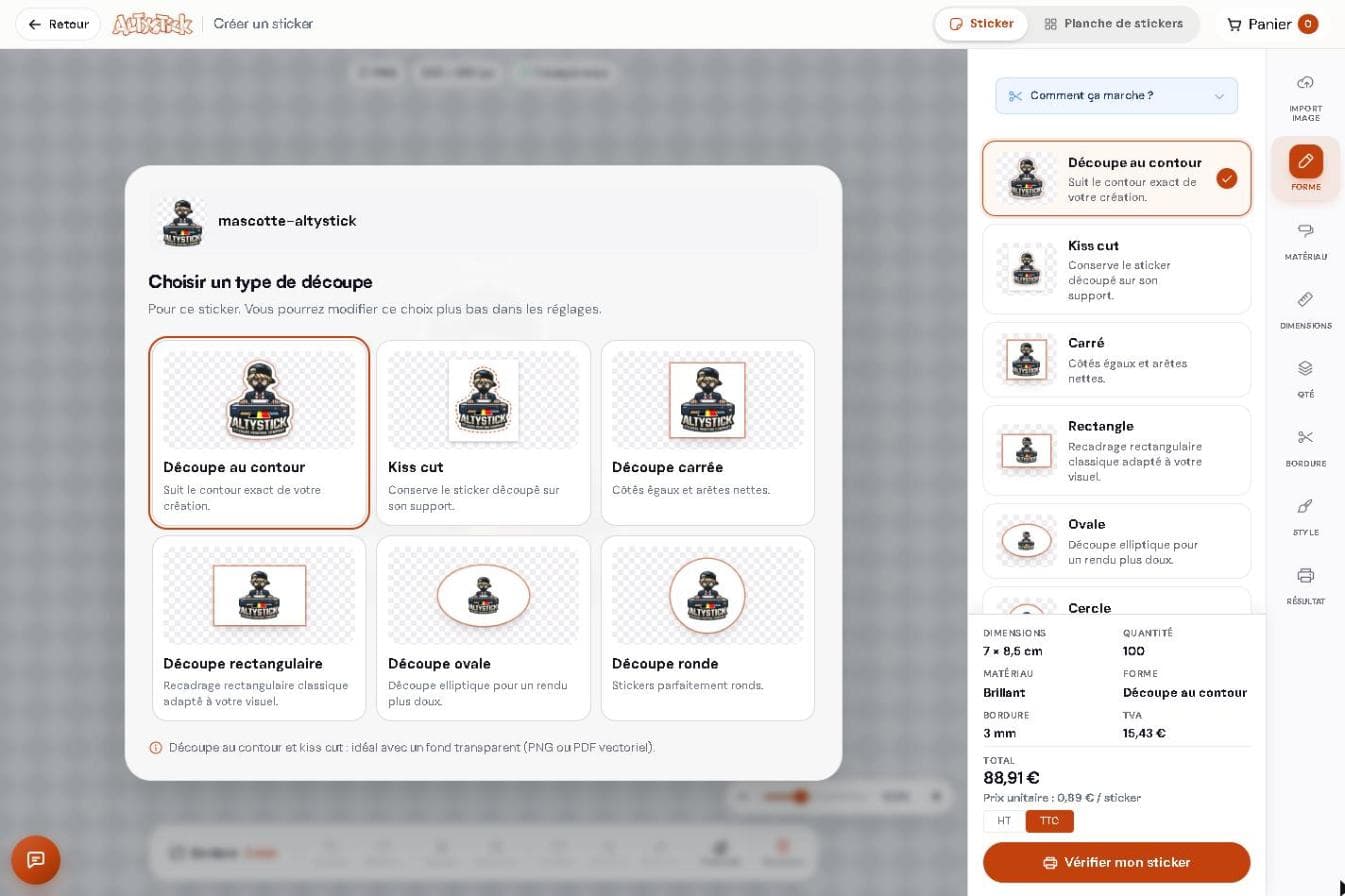This screenshot has width=1345, height=896.
Task: Open the Import Image sidebar step
Action: pyautogui.click(x=1305, y=98)
